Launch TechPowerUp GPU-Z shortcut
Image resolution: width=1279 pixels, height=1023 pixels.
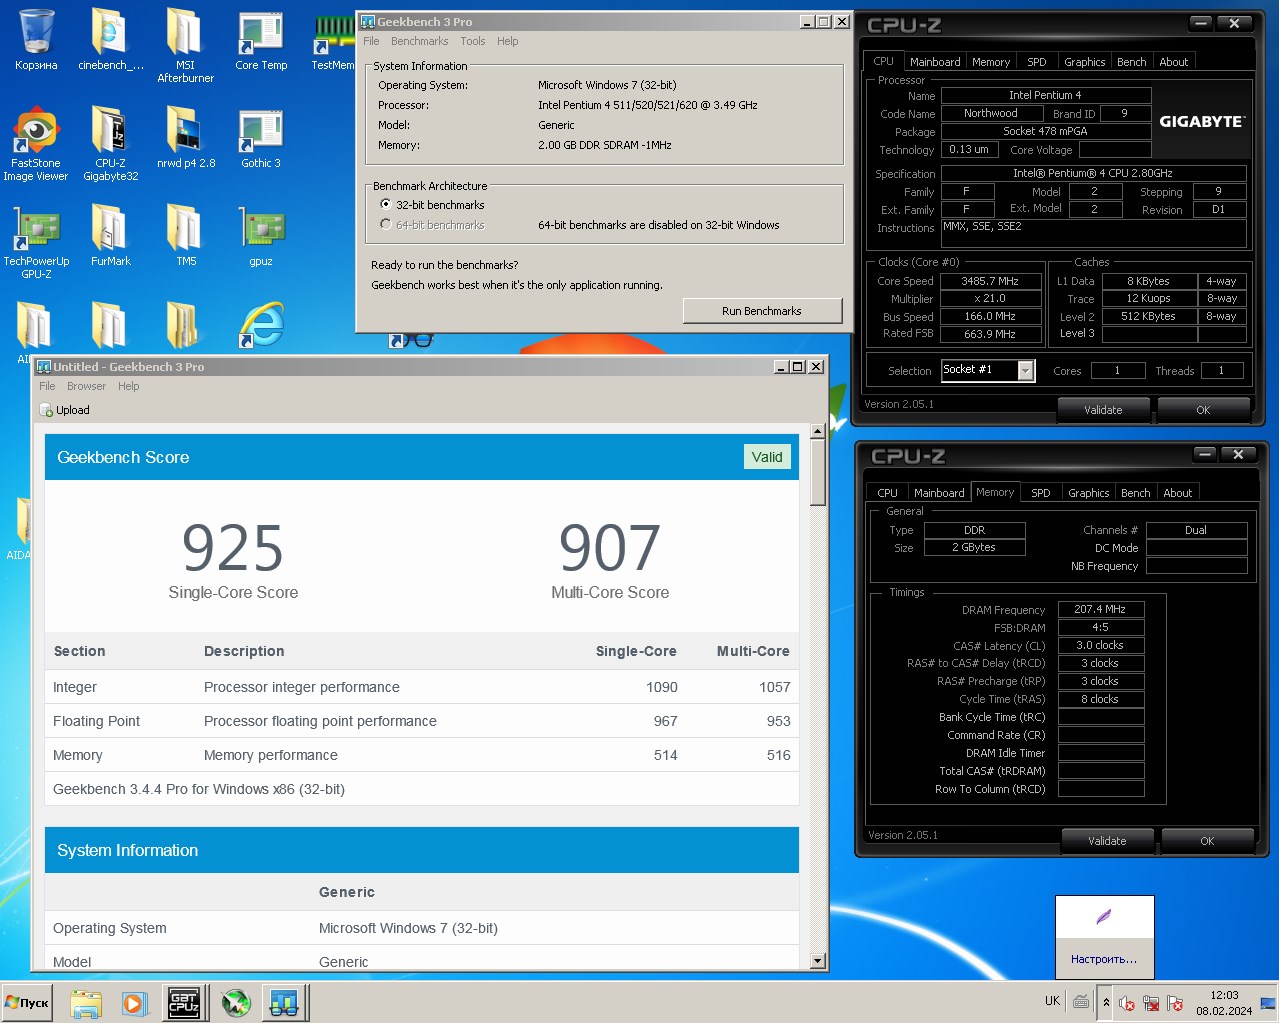tap(36, 241)
